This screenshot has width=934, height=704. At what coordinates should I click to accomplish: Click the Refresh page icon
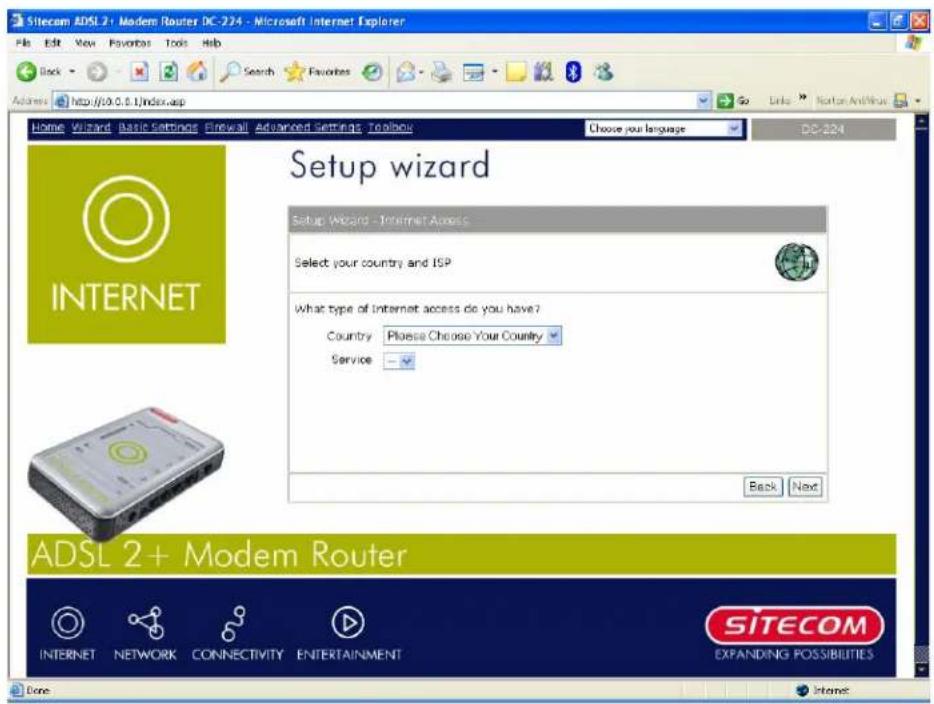[x=169, y=72]
